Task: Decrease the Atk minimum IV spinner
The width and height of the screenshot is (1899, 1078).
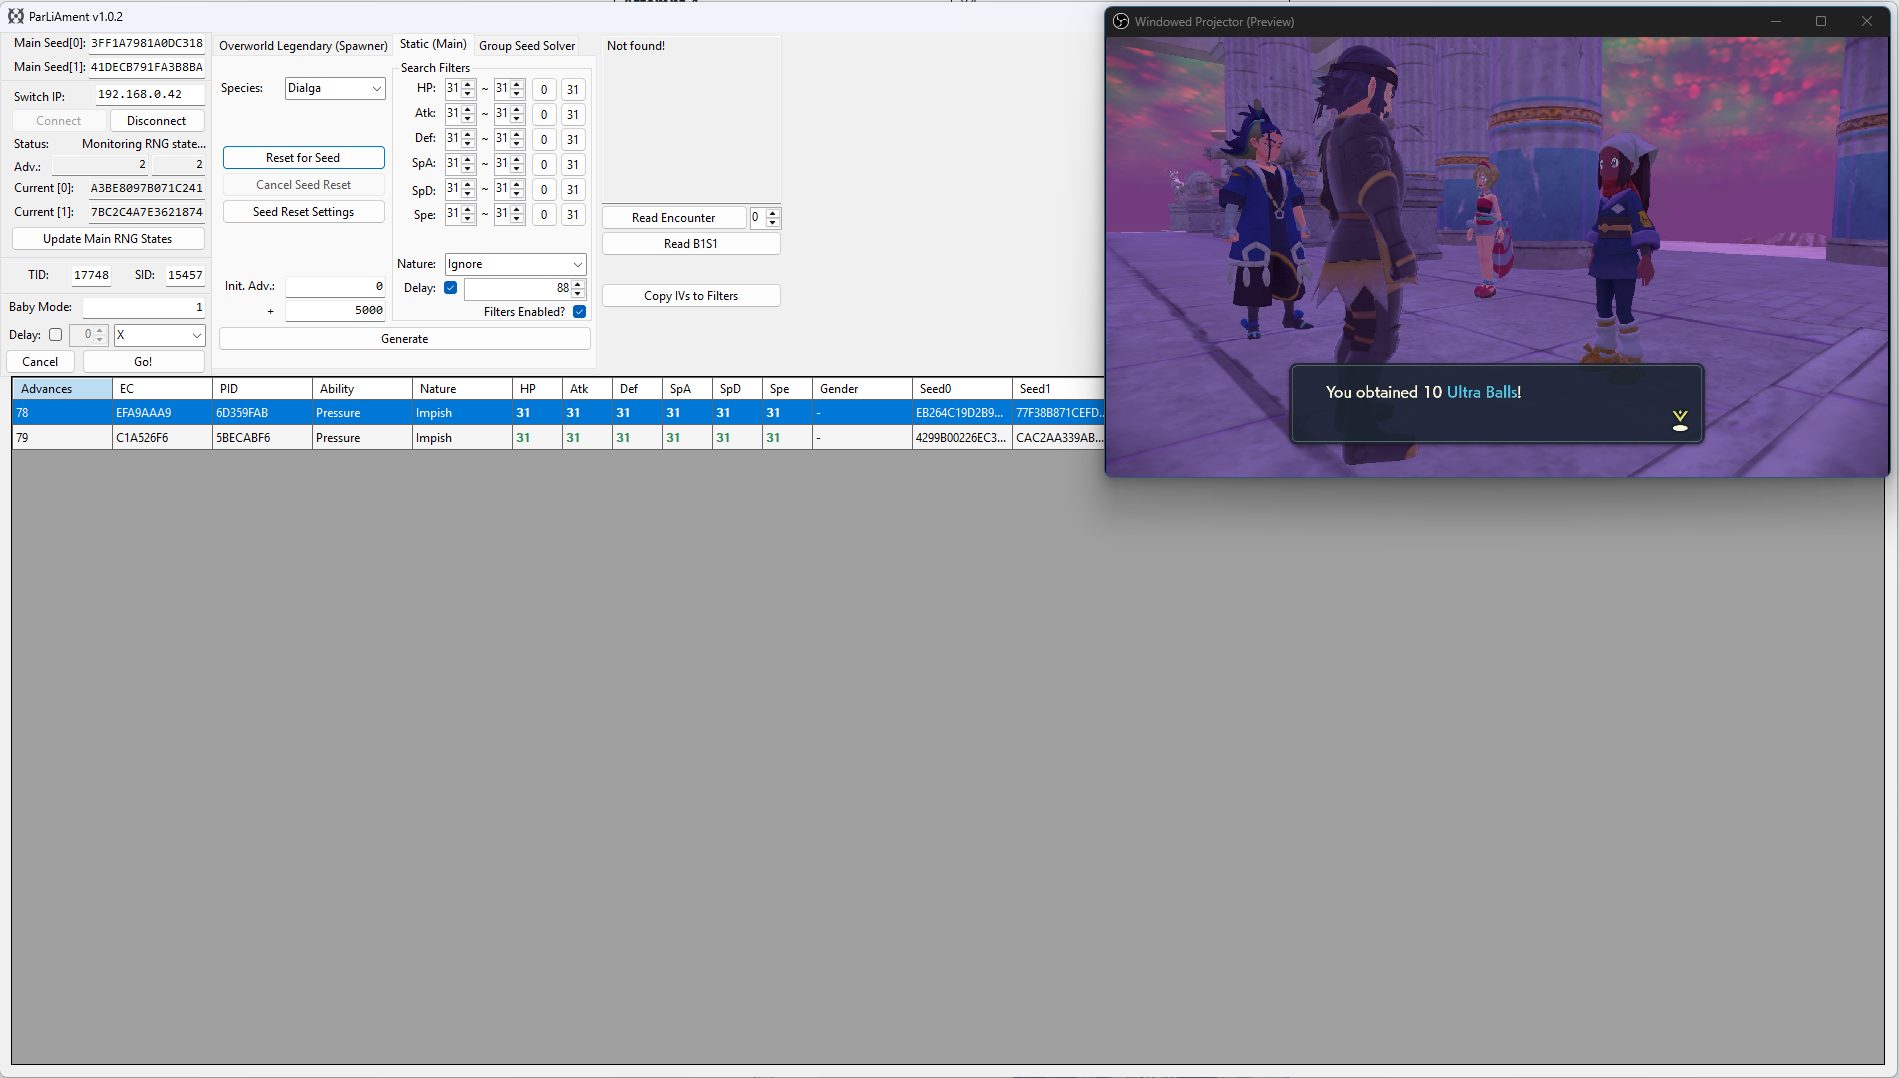Action: (x=468, y=119)
